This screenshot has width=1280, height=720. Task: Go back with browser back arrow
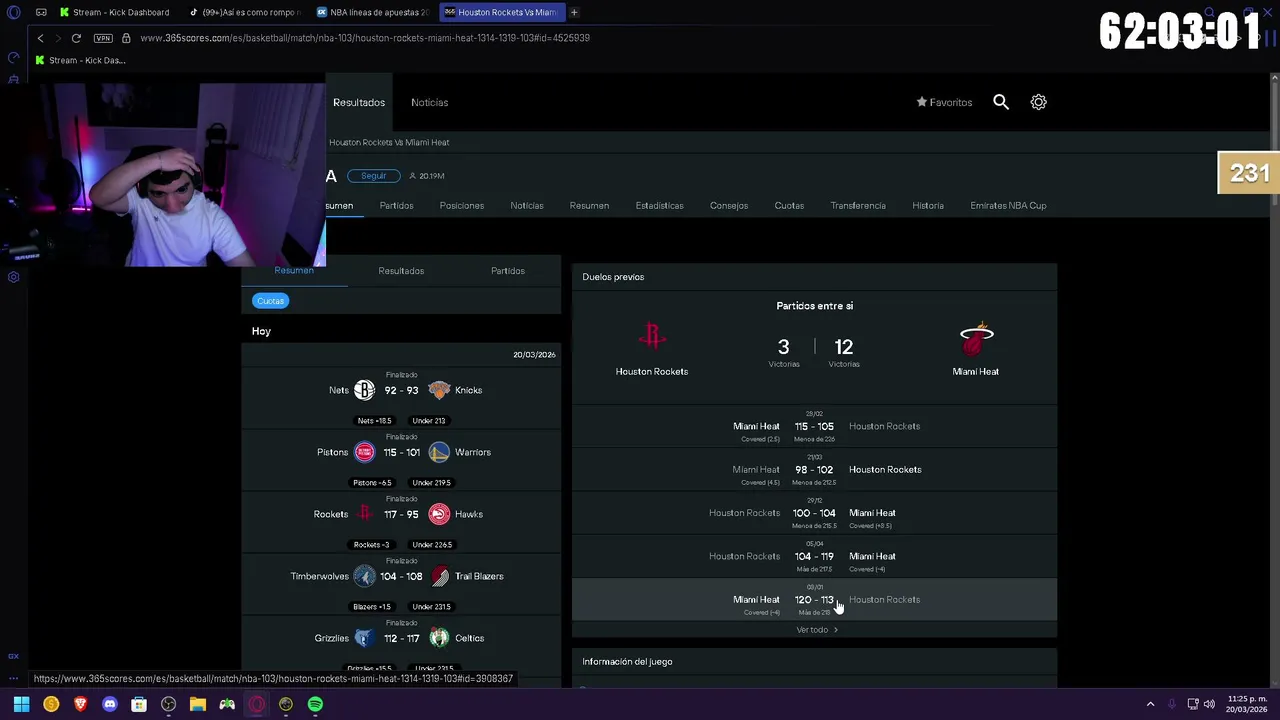(40, 38)
